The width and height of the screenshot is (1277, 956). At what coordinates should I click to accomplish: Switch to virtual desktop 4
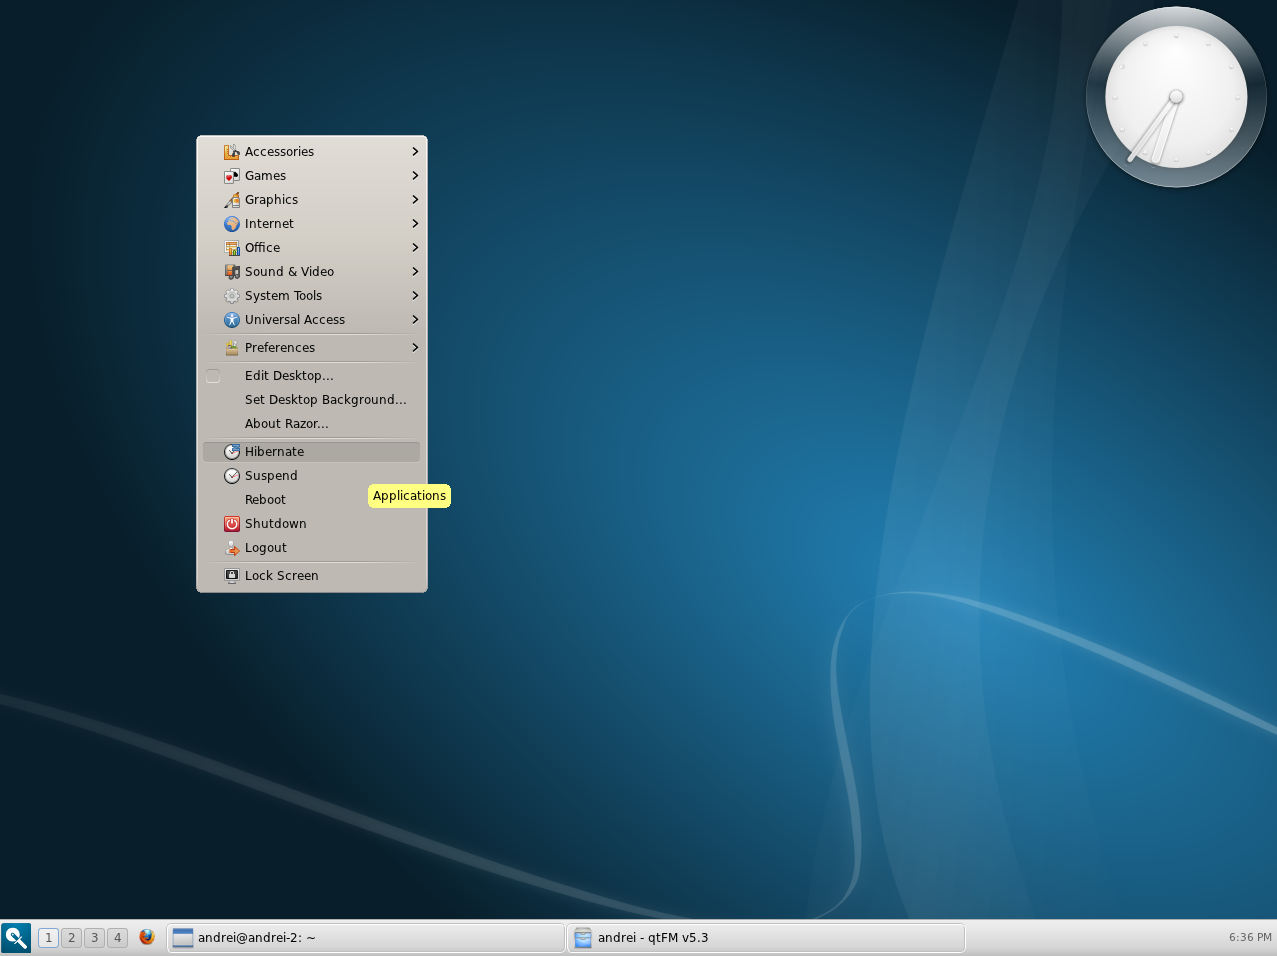click(x=117, y=937)
